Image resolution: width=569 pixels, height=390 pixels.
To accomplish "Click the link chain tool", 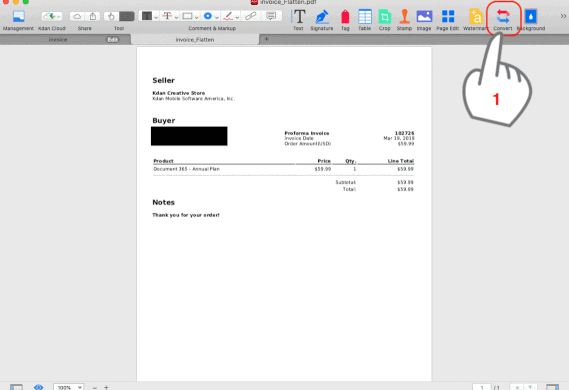I will [250, 16].
